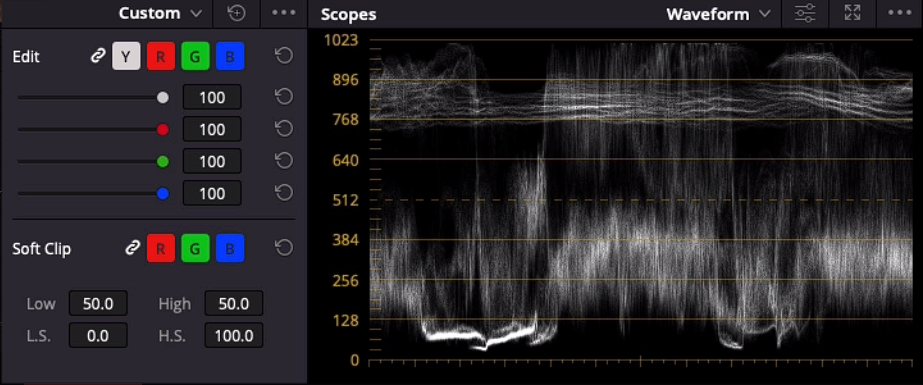Reset the red intensity slider value
923x385 pixels.
284,129
